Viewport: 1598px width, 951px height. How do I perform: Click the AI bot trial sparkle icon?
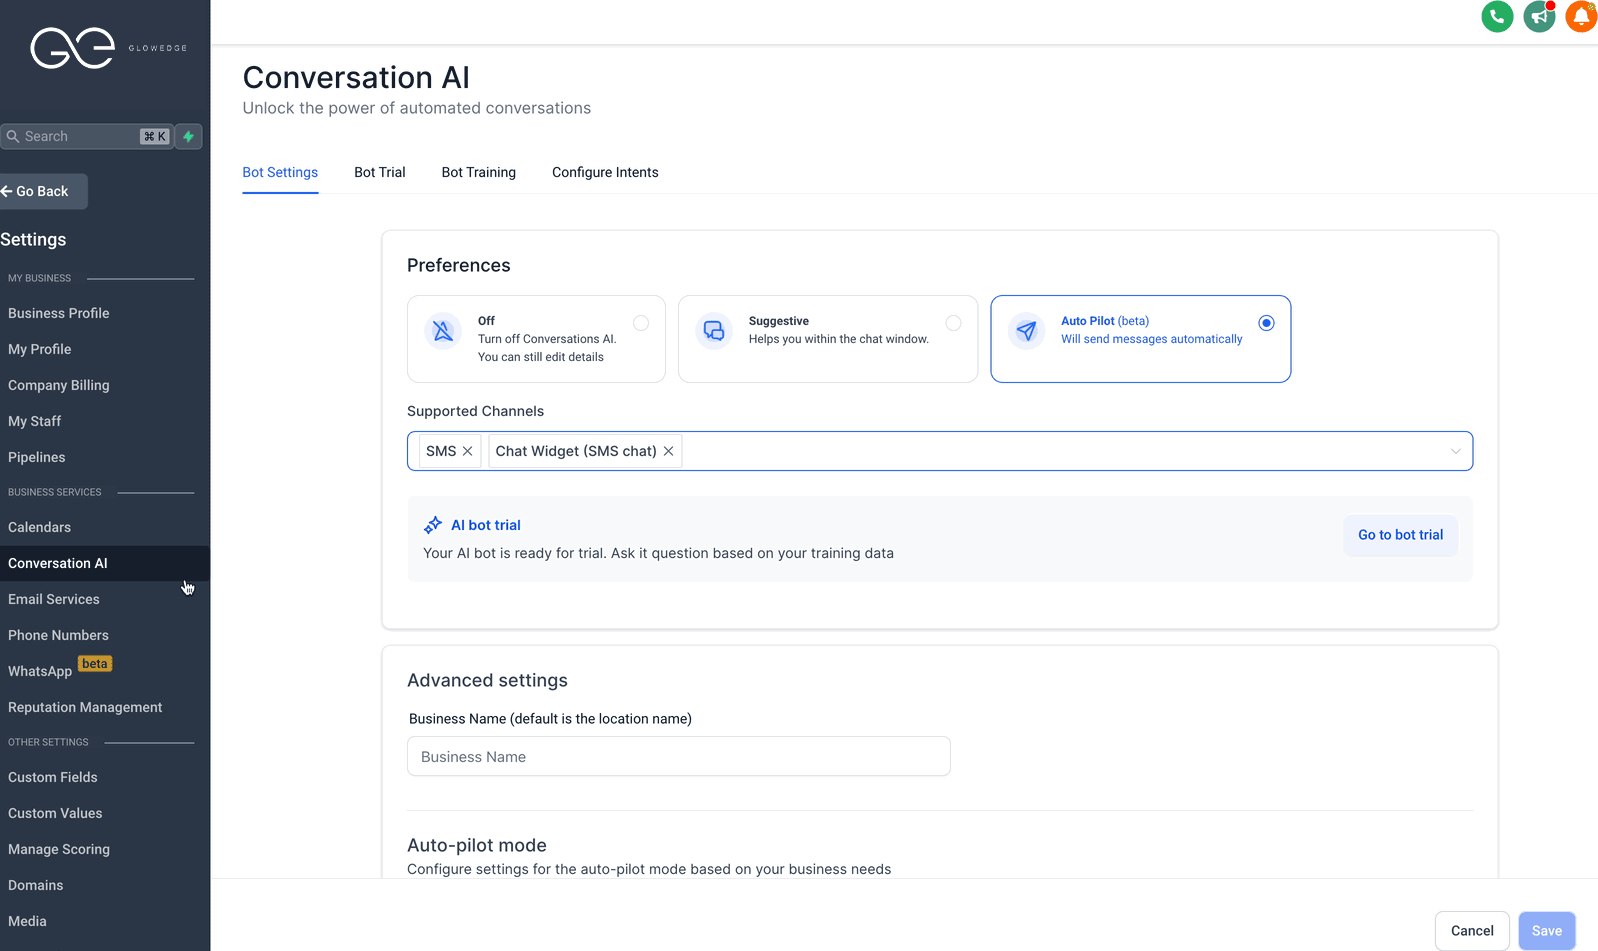coord(433,525)
